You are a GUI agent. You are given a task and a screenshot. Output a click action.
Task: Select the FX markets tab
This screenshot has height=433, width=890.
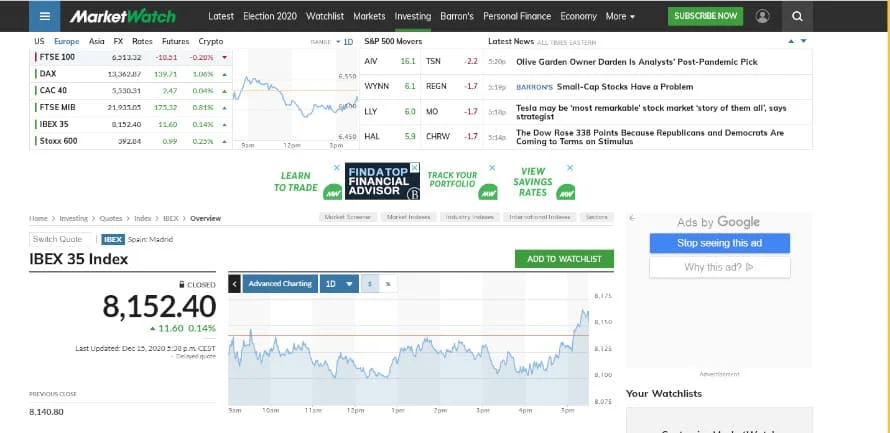pos(118,41)
